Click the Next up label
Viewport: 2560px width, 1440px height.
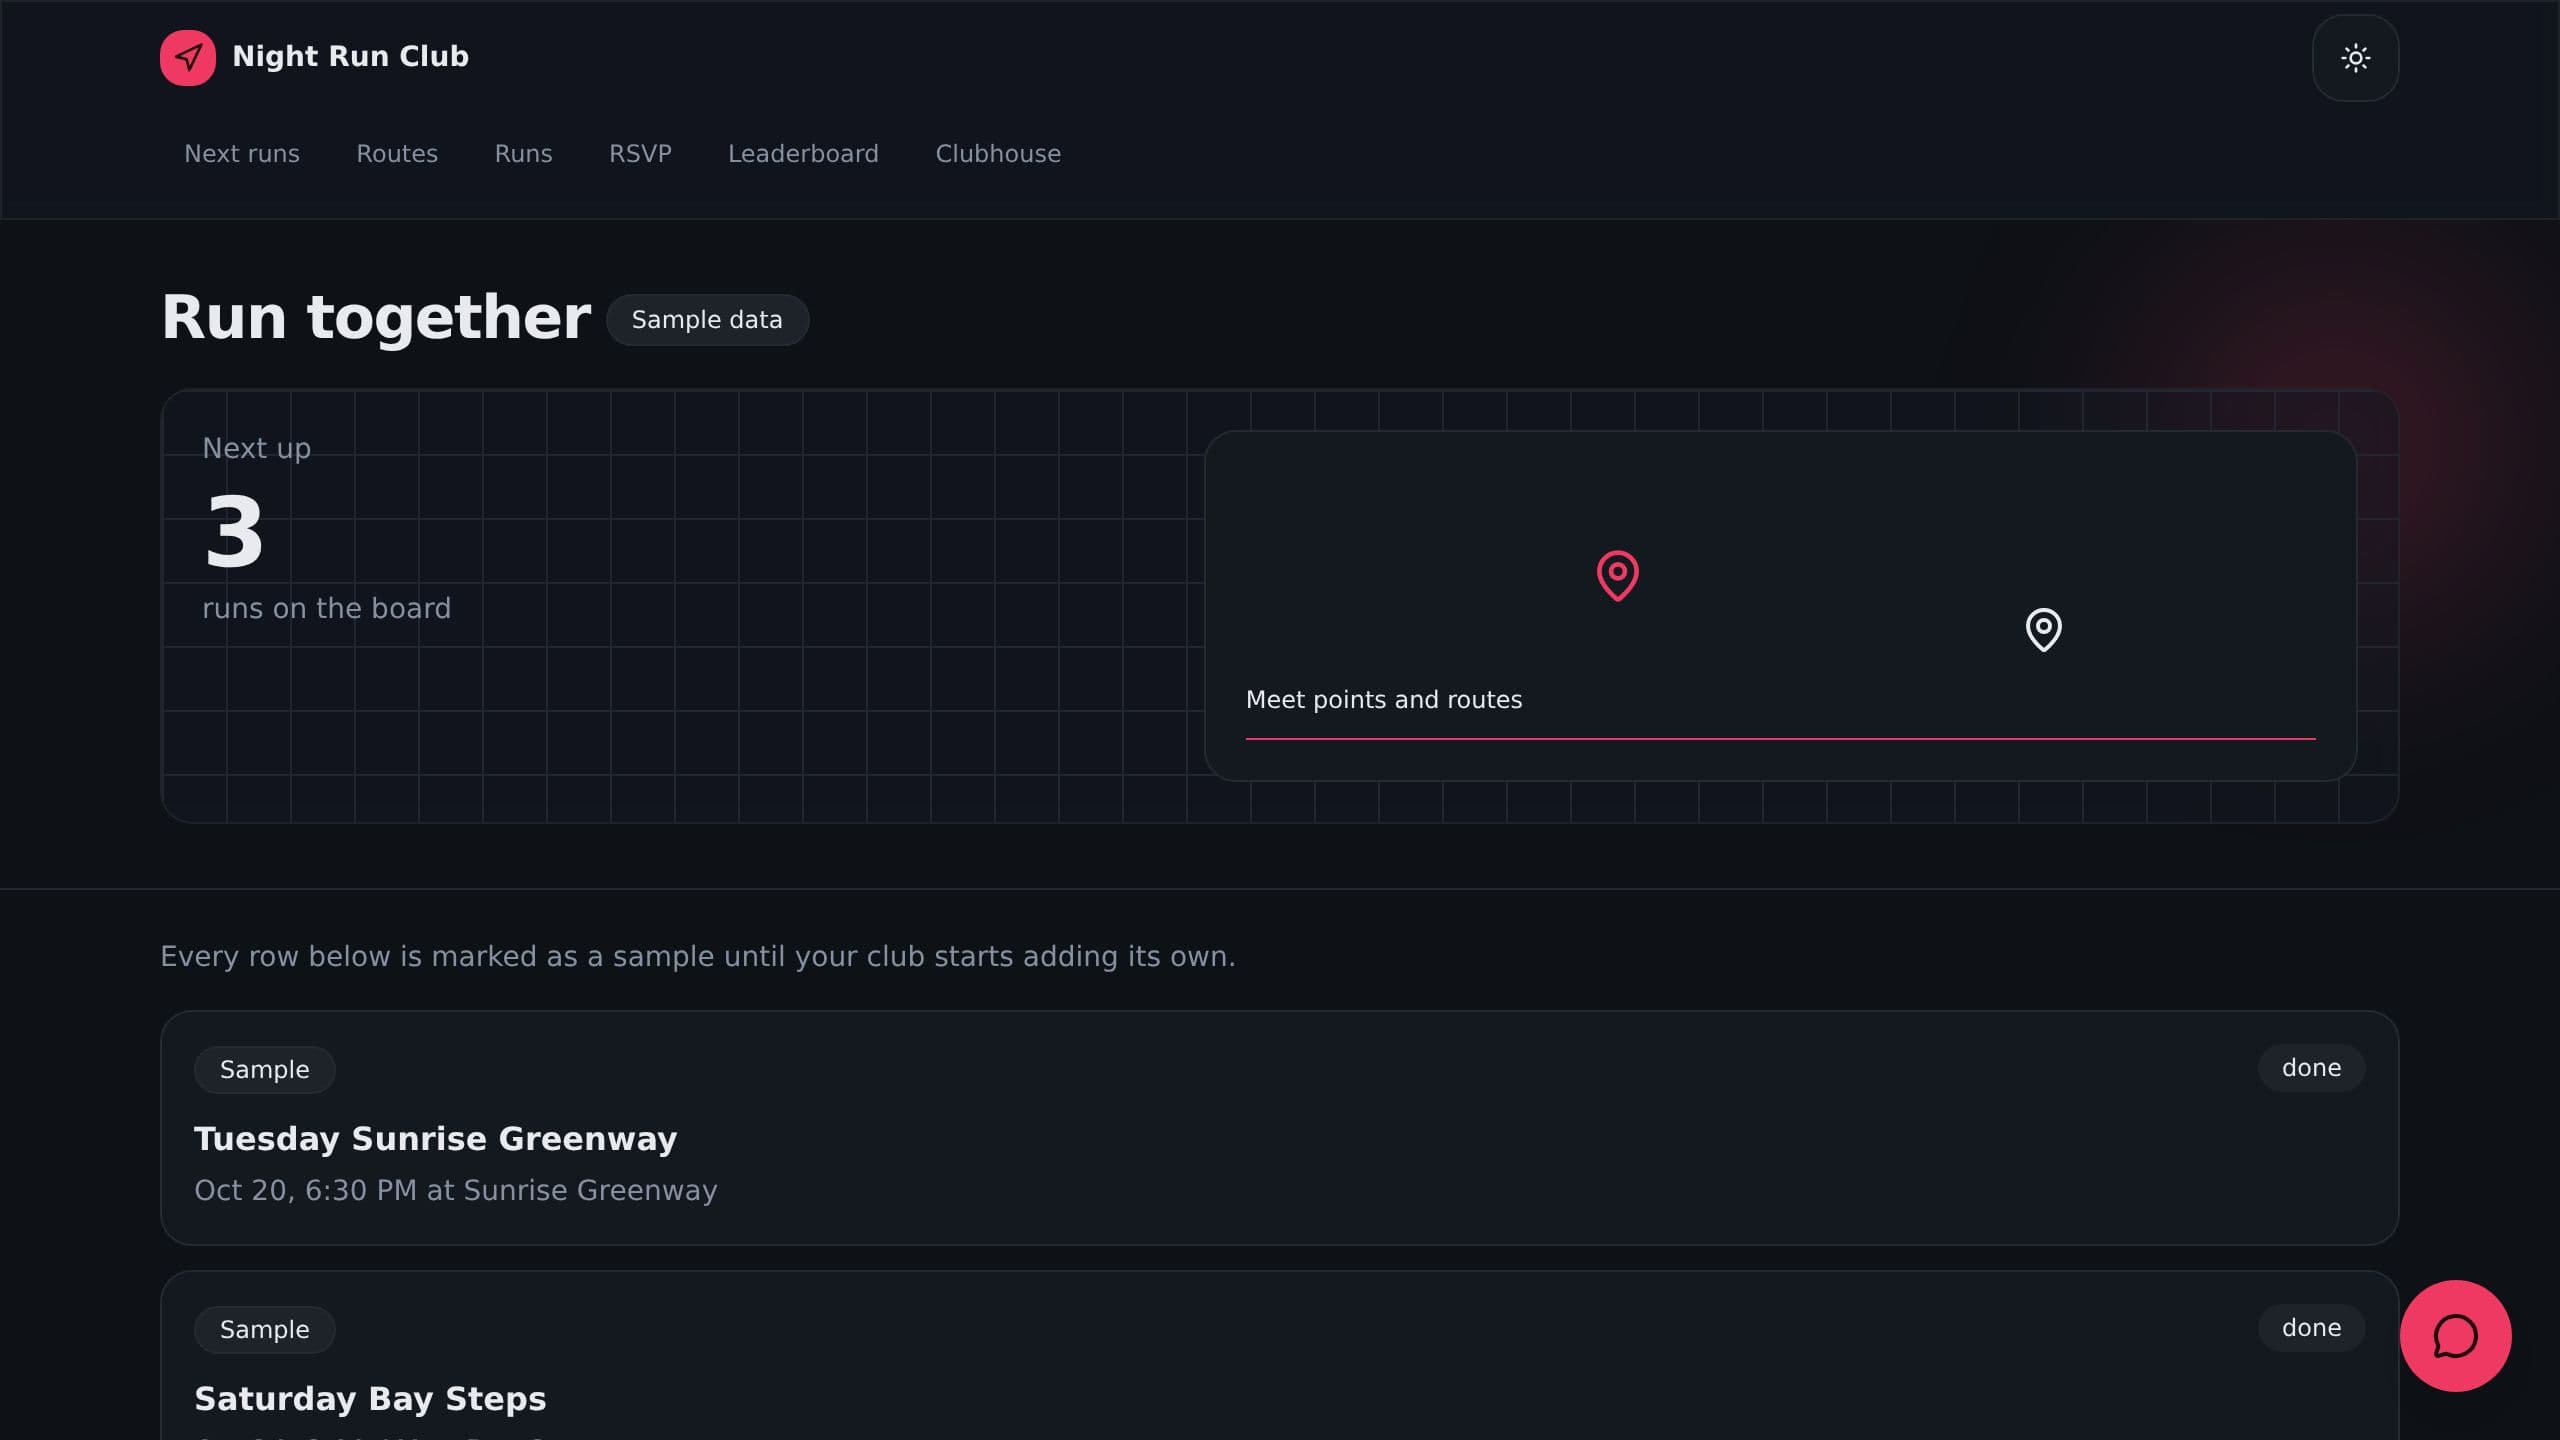[x=256, y=448]
